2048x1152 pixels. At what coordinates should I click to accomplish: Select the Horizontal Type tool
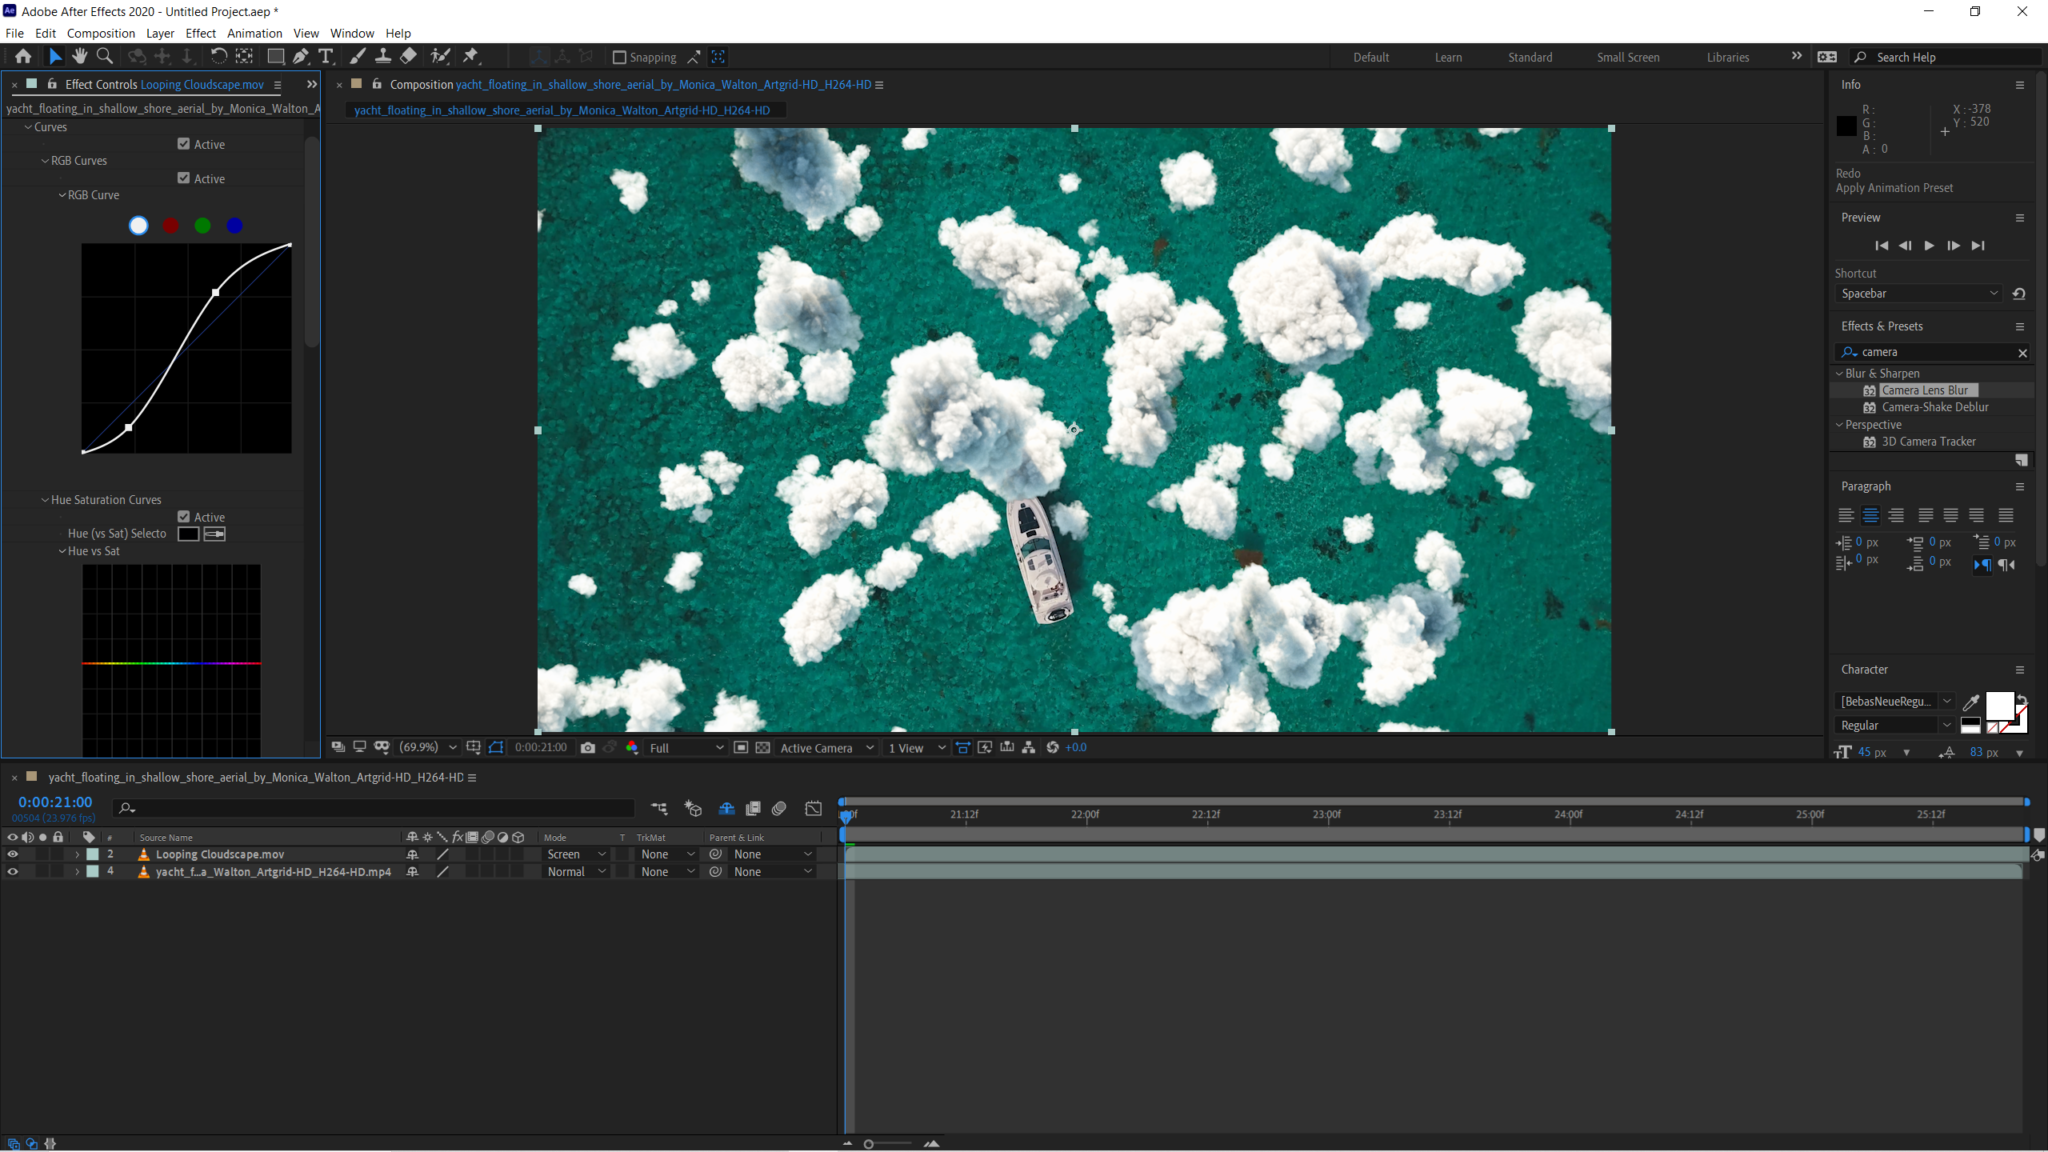[x=327, y=56]
